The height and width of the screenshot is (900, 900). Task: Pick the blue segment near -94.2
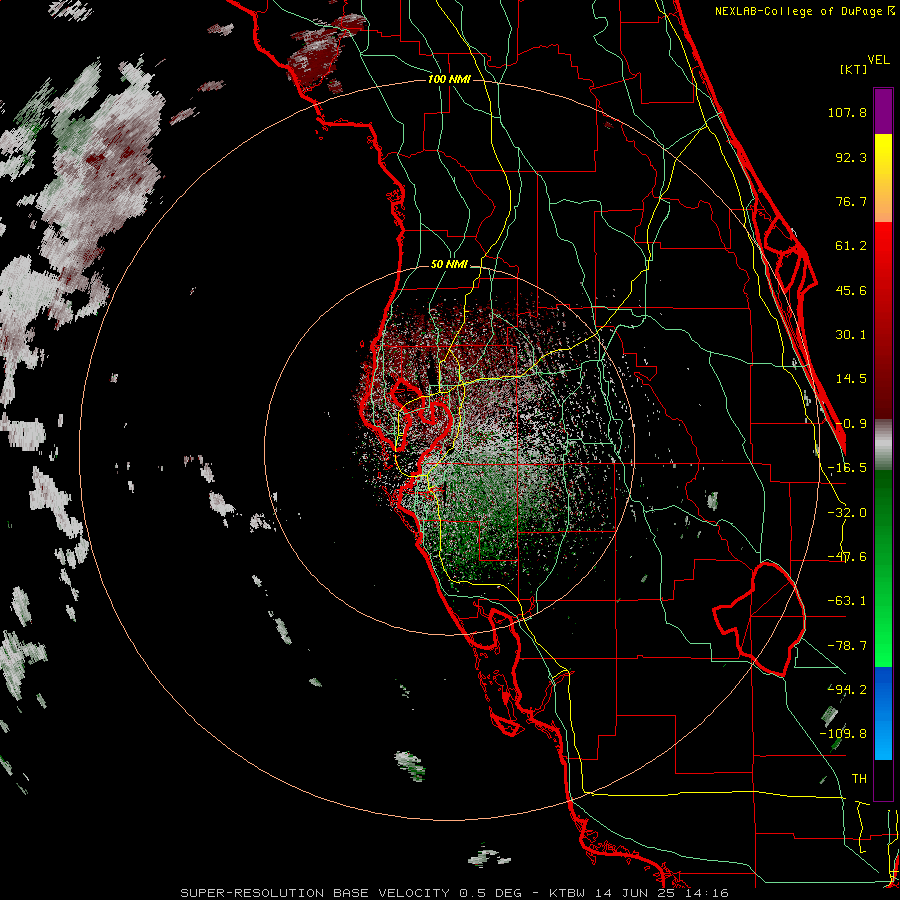[x=883, y=689]
